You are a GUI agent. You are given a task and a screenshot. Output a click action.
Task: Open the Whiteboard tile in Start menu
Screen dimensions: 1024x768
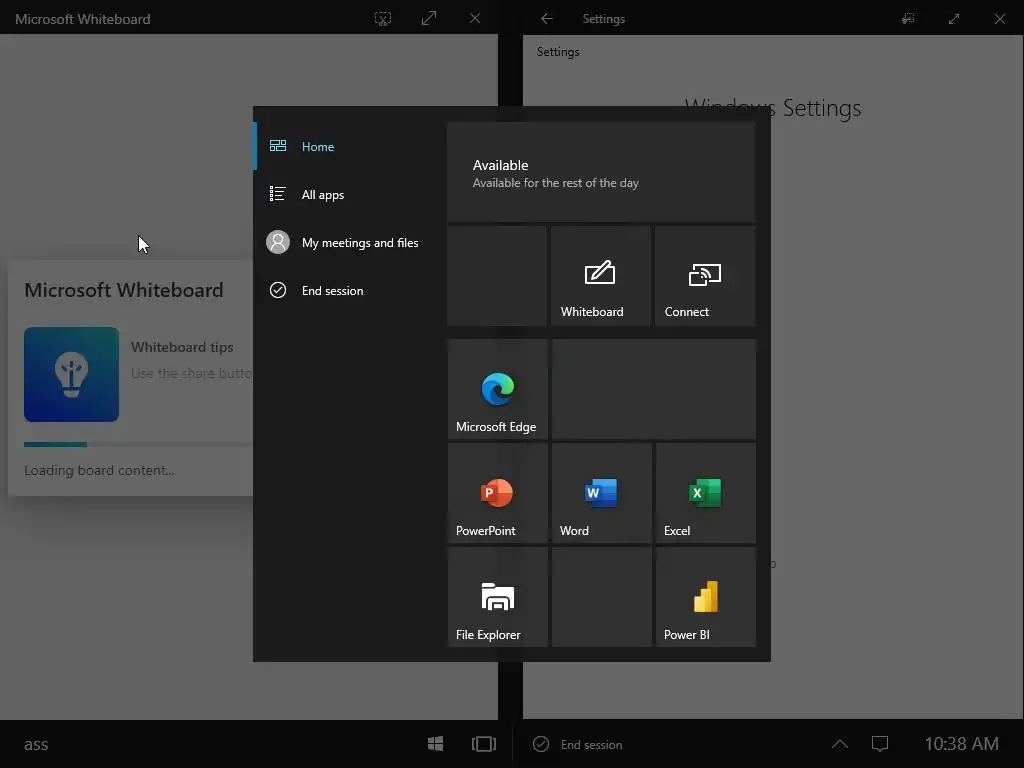click(x=601, y=276)
